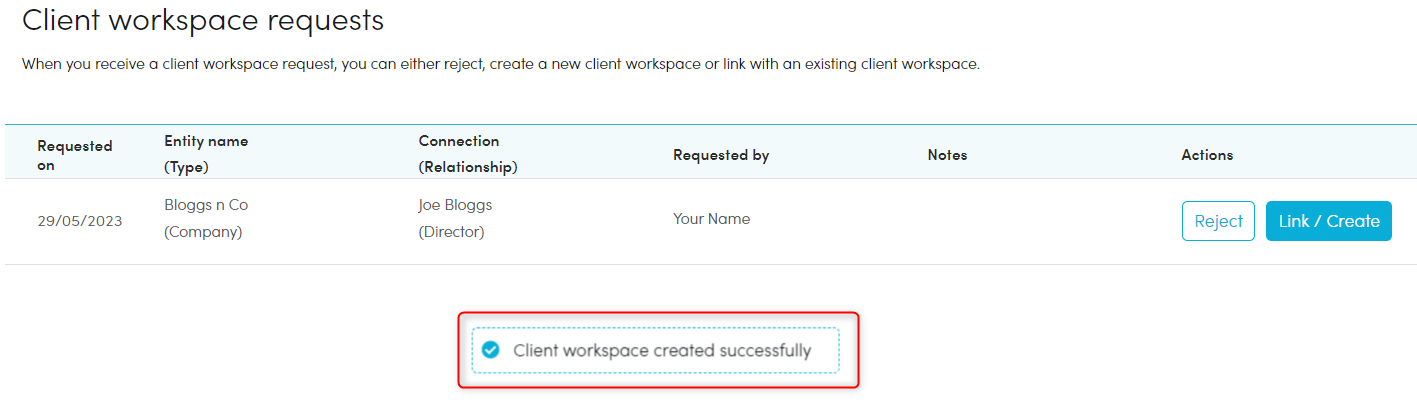1417x404 pixels.
Task: Click the Requested on column header
Action: point(74,155)
